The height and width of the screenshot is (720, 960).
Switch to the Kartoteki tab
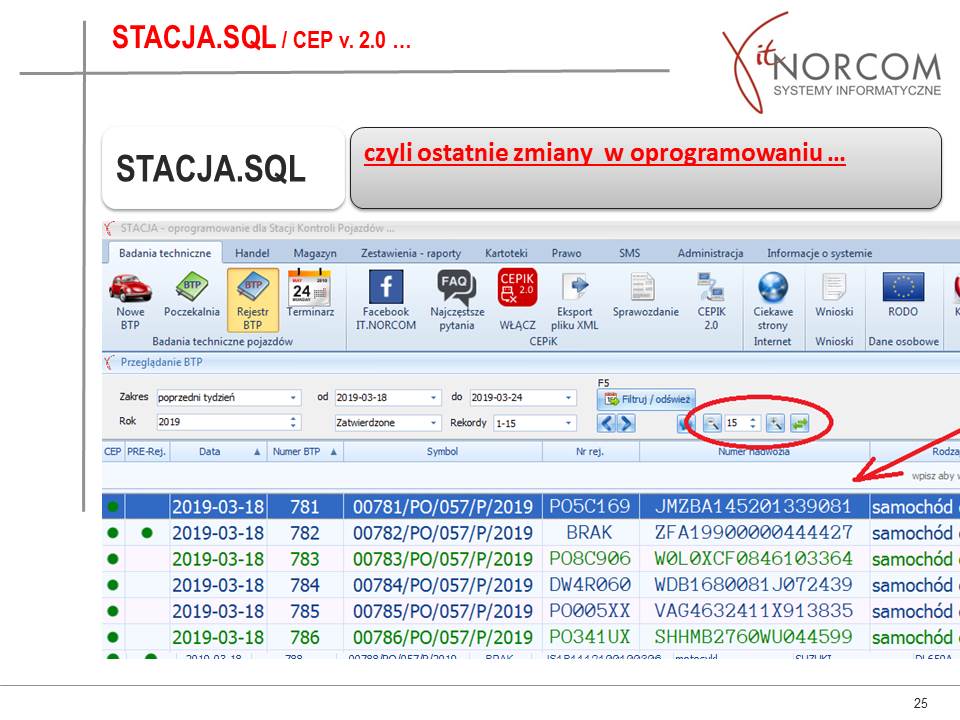coord(506,253)
